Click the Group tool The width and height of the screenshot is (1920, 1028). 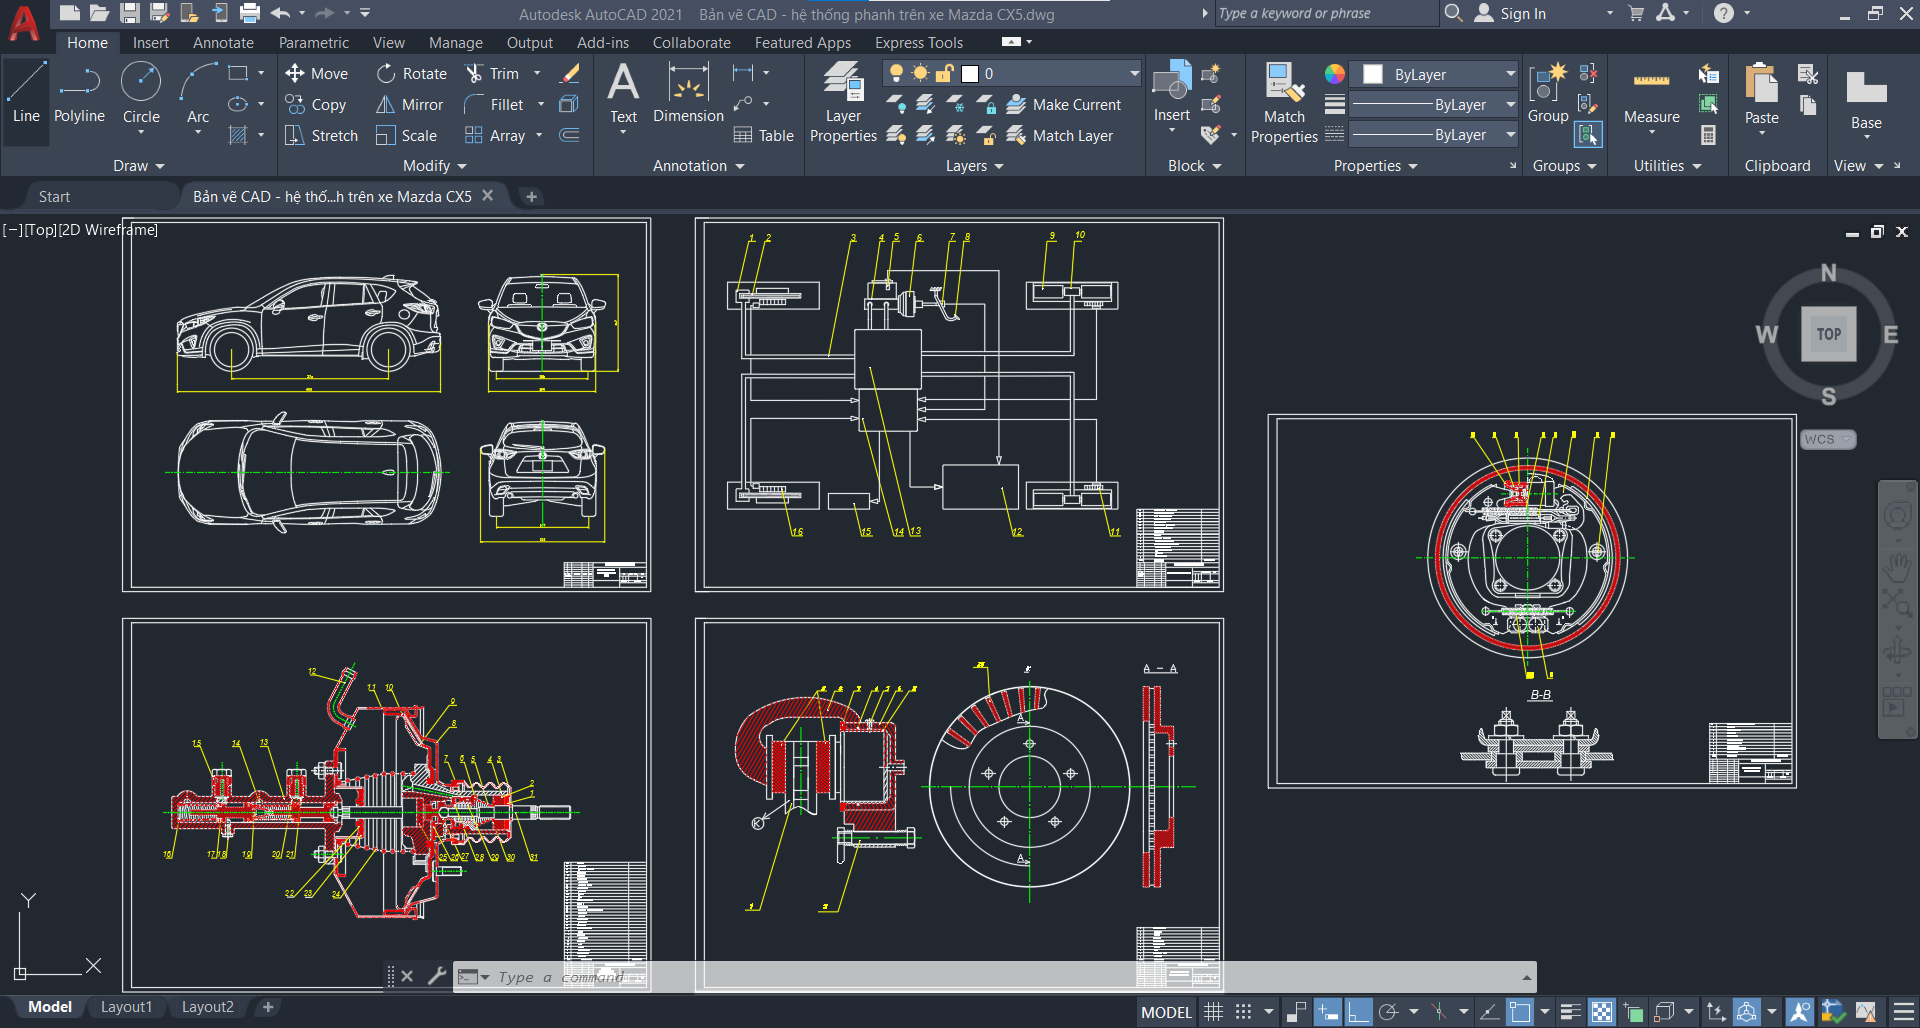click(1548, 92)
